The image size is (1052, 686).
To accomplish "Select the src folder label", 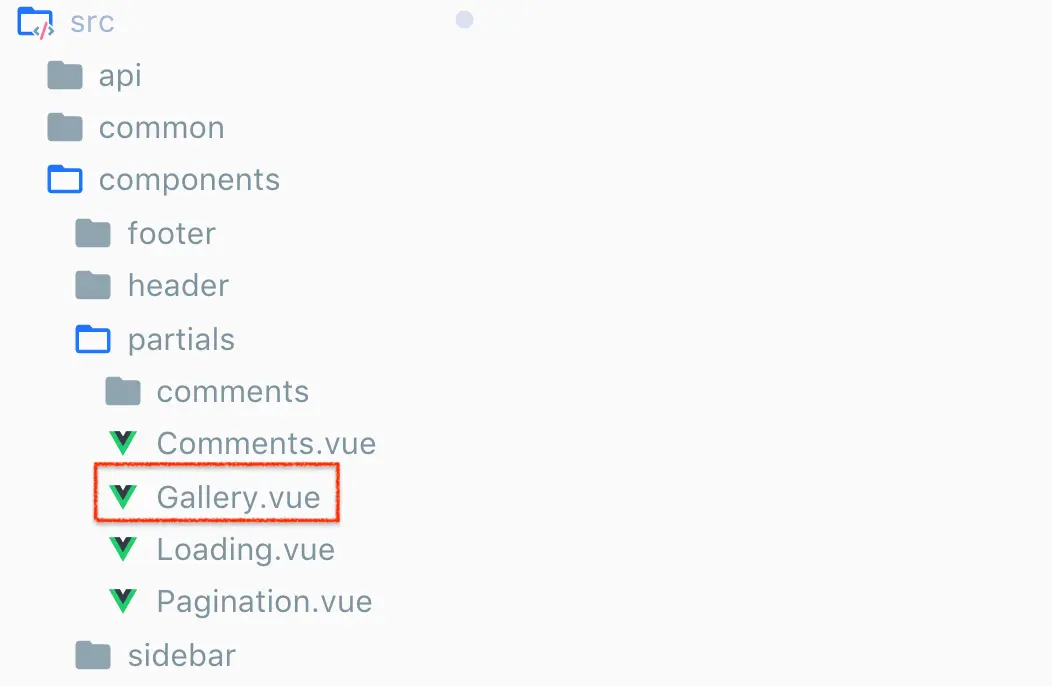I will [93, 23].
